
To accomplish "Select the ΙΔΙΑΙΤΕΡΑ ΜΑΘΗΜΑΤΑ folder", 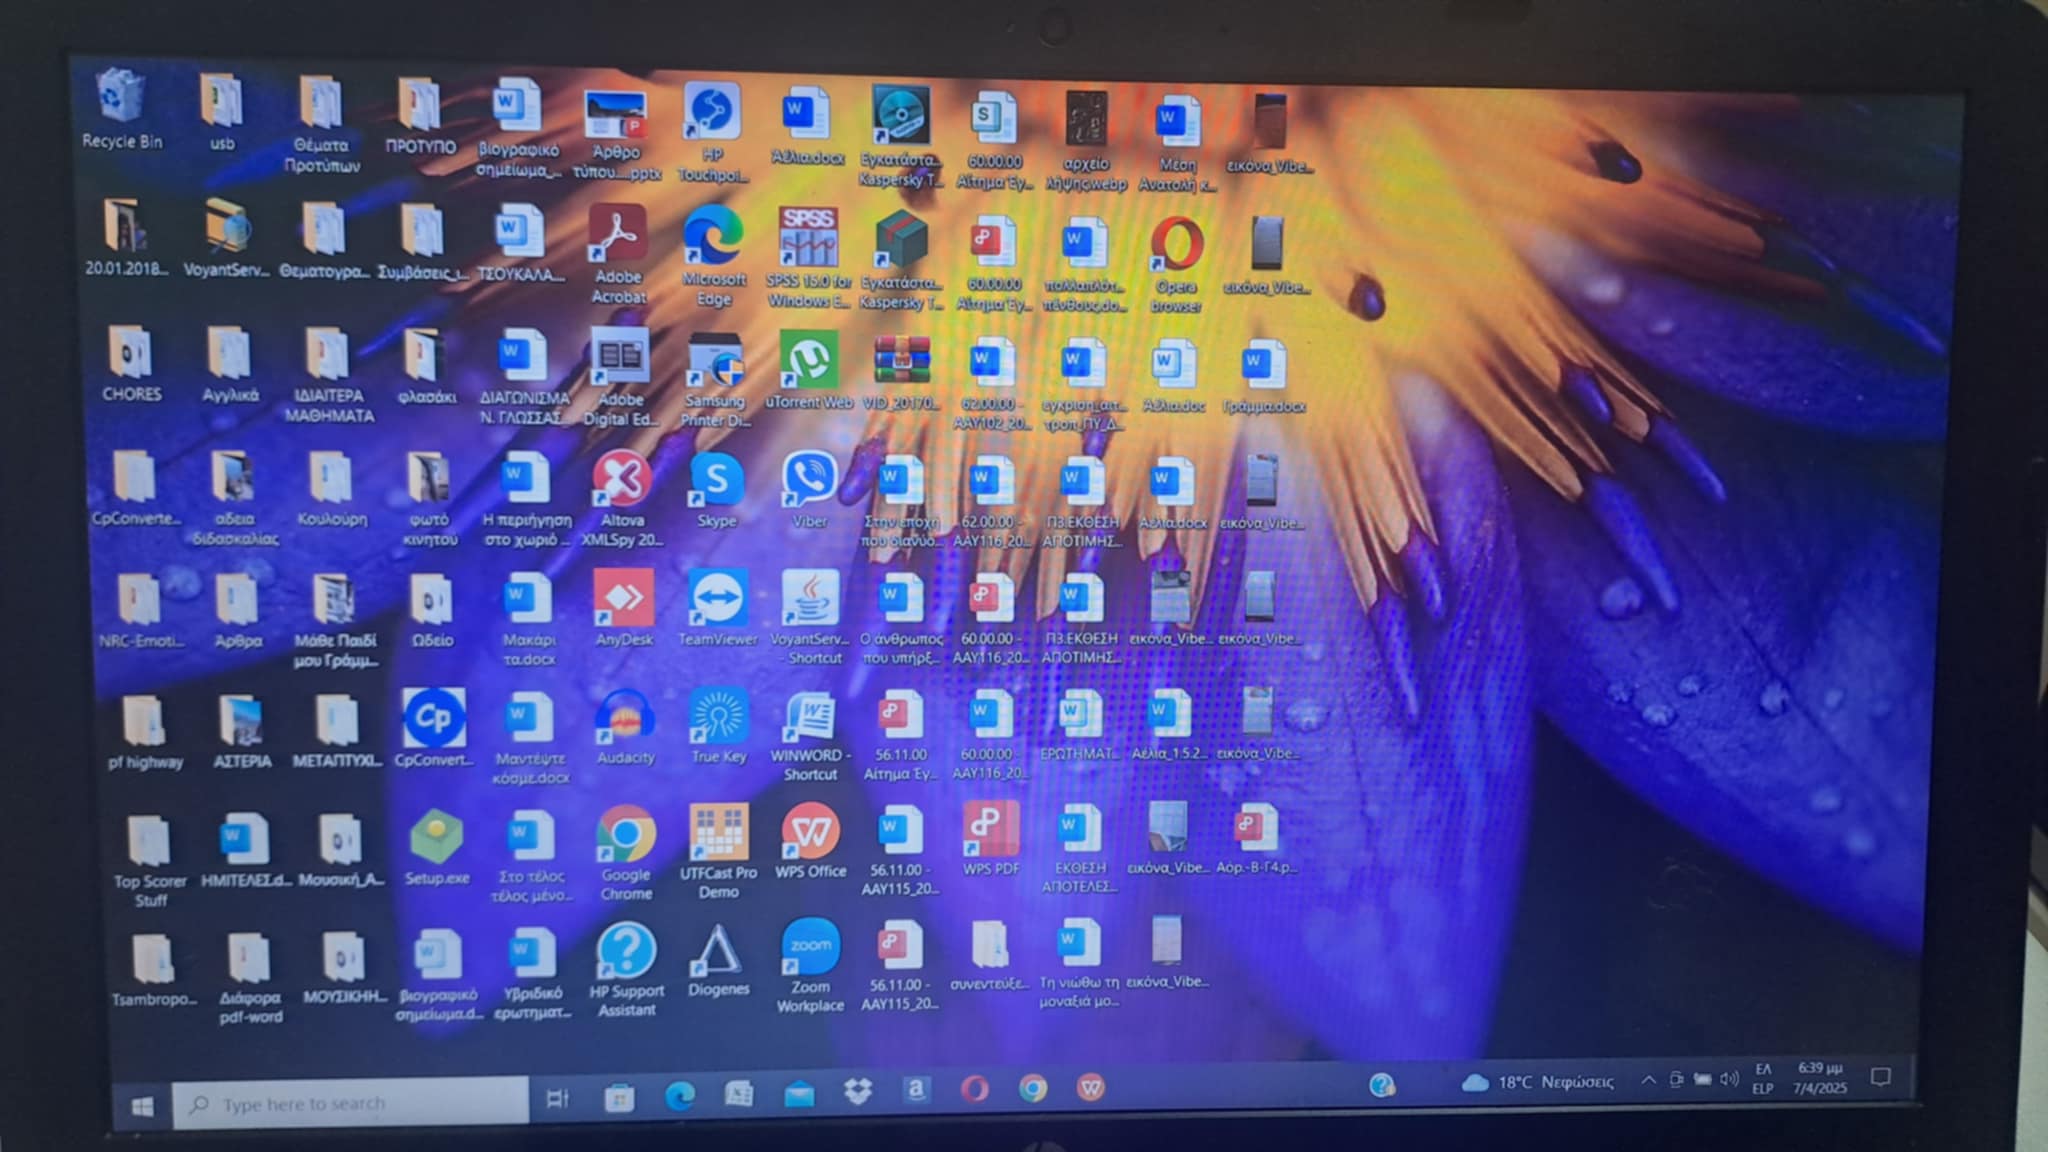I will point(329,376).
